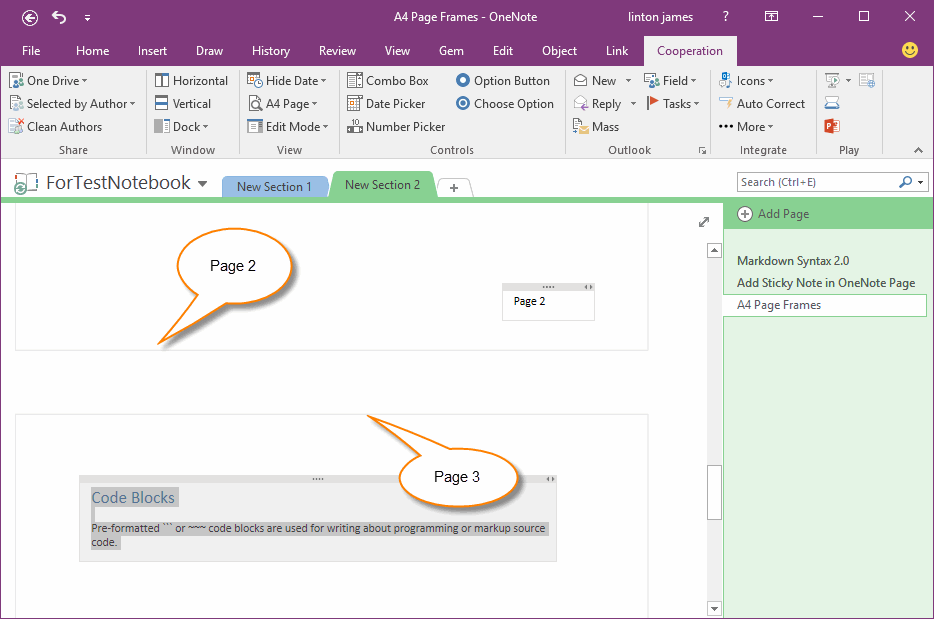934x619 pixels.
Task: Toggle Ribbon Display Options icon
Action: [771, 17]
